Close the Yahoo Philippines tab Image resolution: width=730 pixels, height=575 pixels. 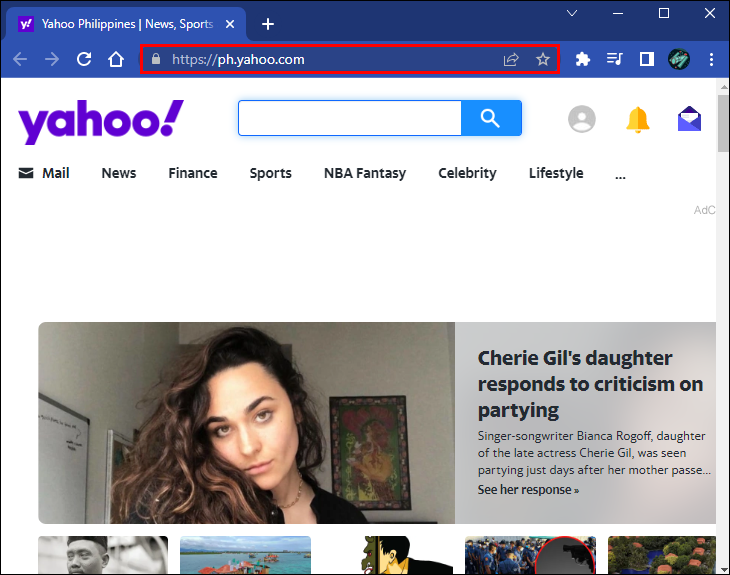pyautogui.click(x=230, y=24)
